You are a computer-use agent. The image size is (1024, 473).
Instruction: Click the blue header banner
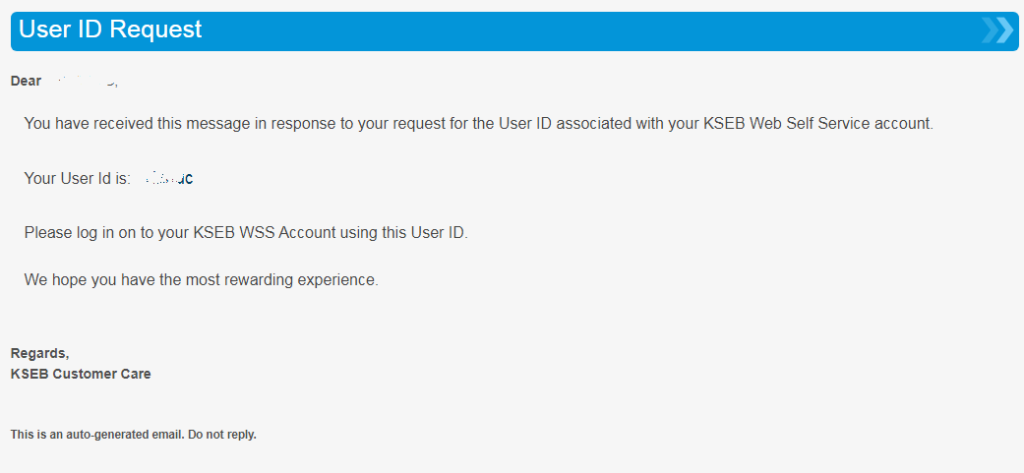(515, 31)
